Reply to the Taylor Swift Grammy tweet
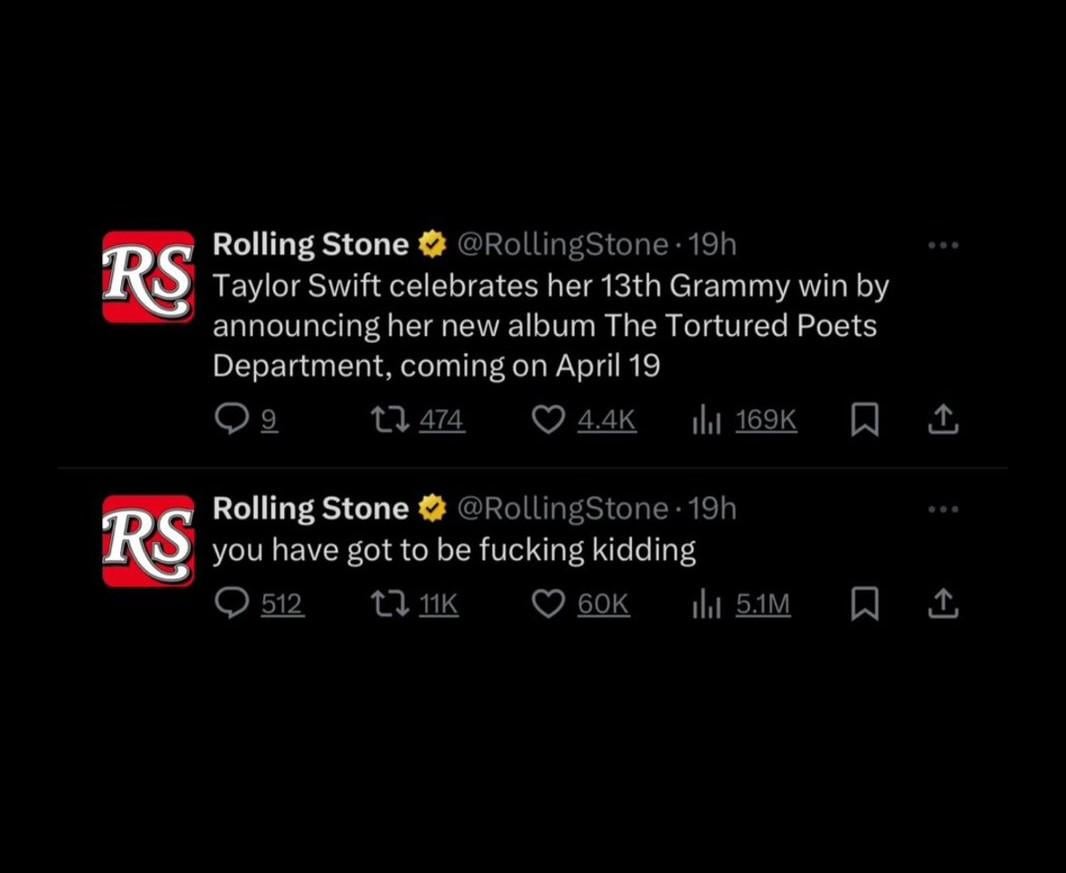Image resolution: width=1066 pixels, height=873 pixels. pyautogui.click(x=231, y=422)
